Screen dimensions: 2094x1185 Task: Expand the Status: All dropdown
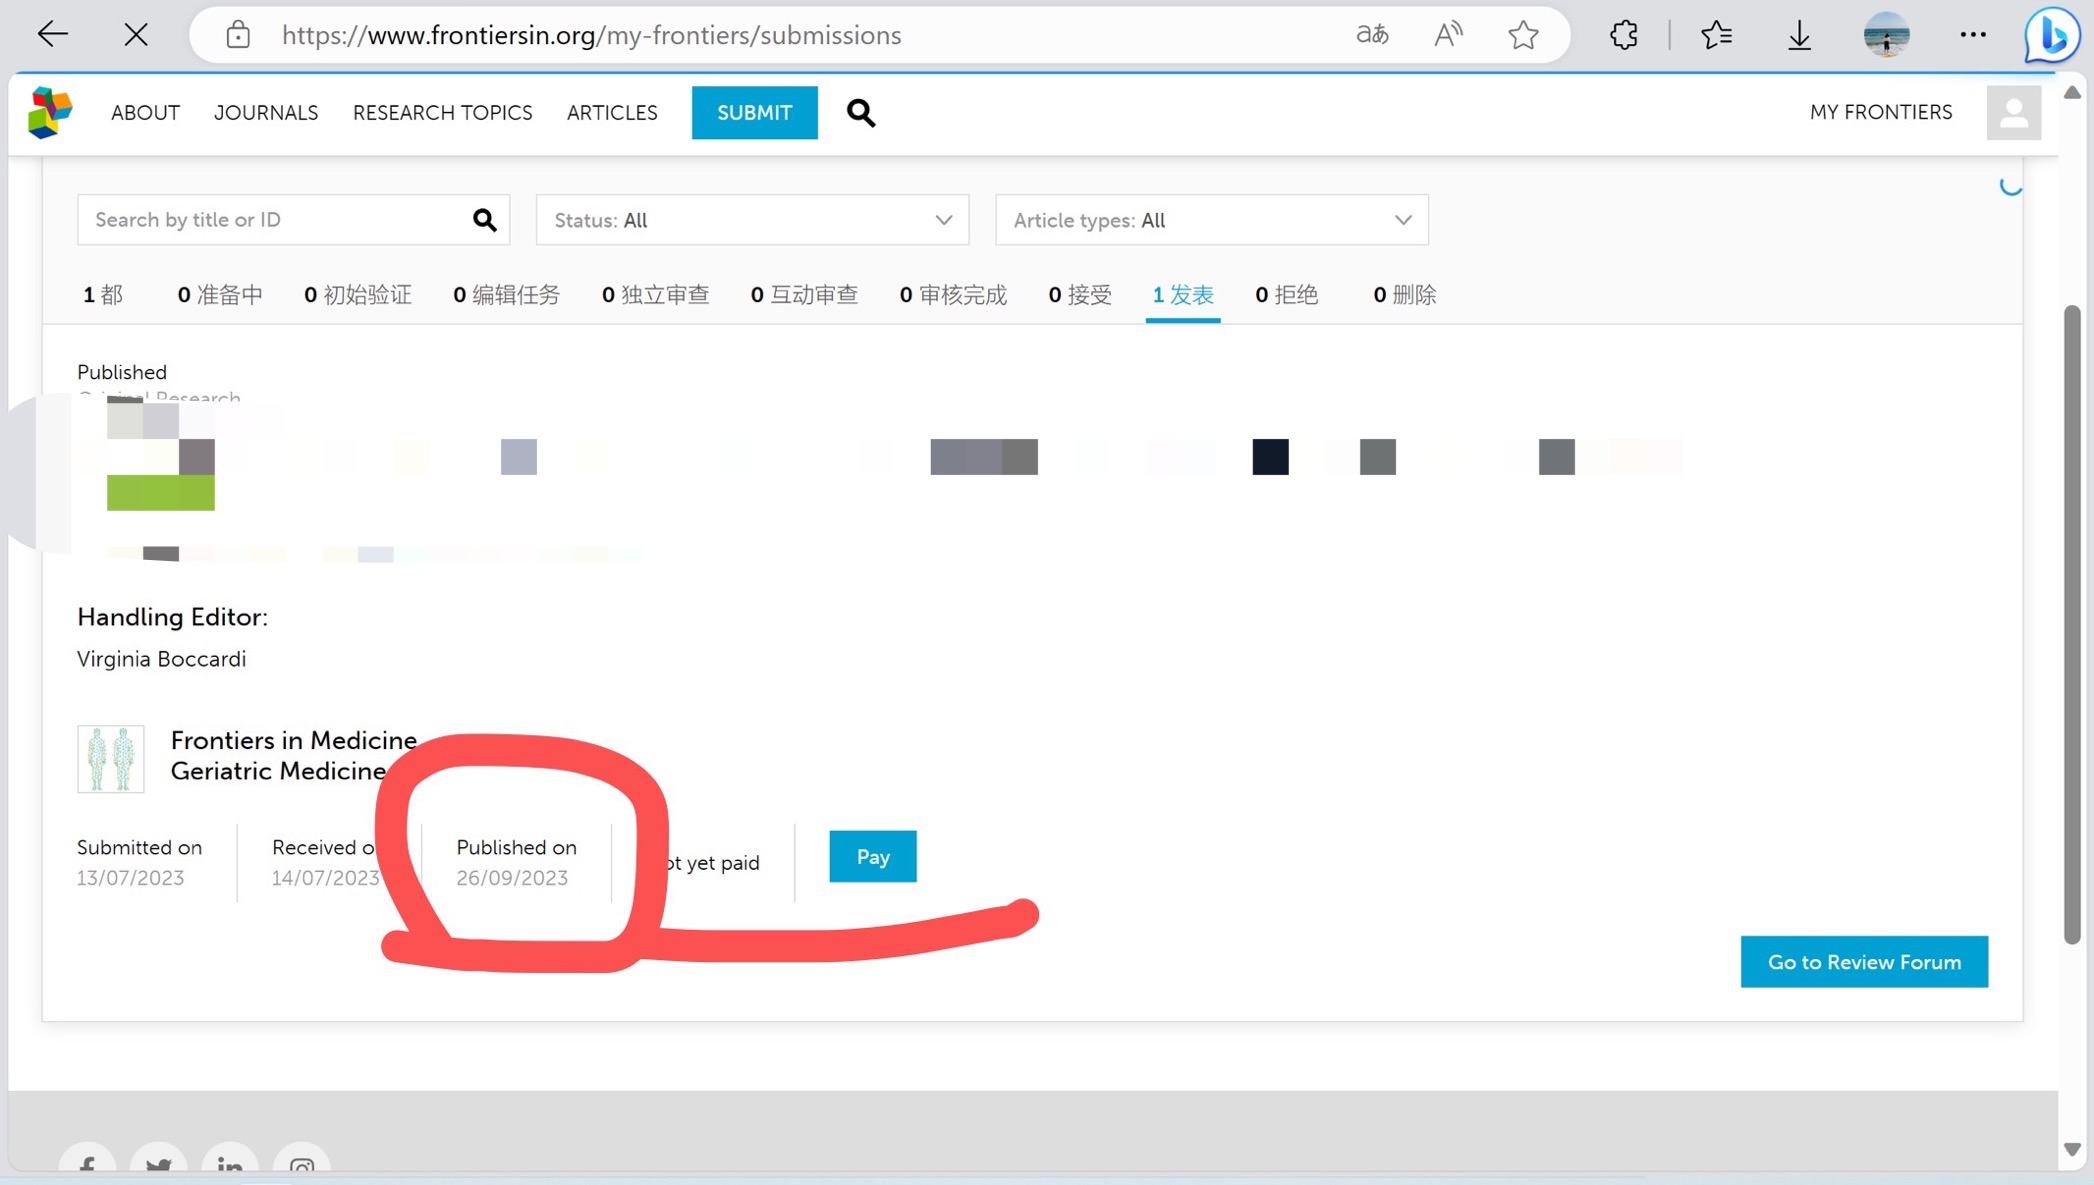(x=752, y=220)
